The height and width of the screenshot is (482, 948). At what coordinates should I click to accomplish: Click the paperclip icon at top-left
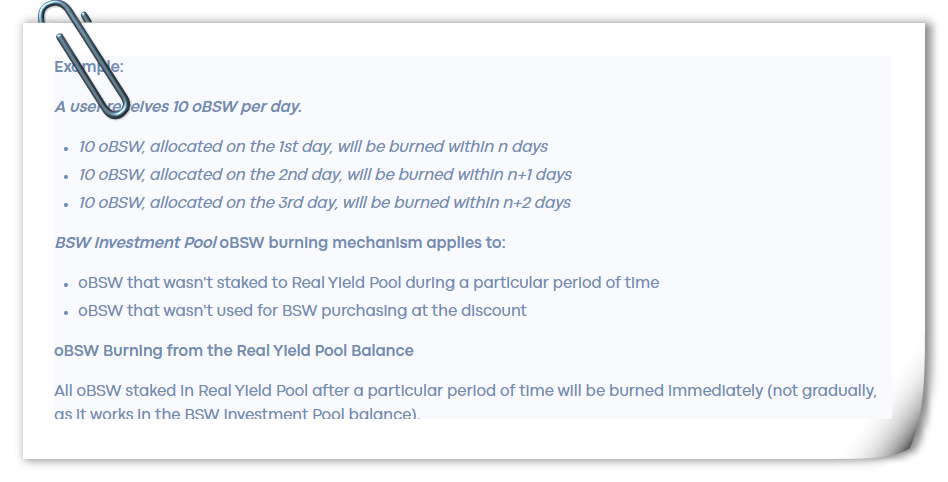point(83,59)
